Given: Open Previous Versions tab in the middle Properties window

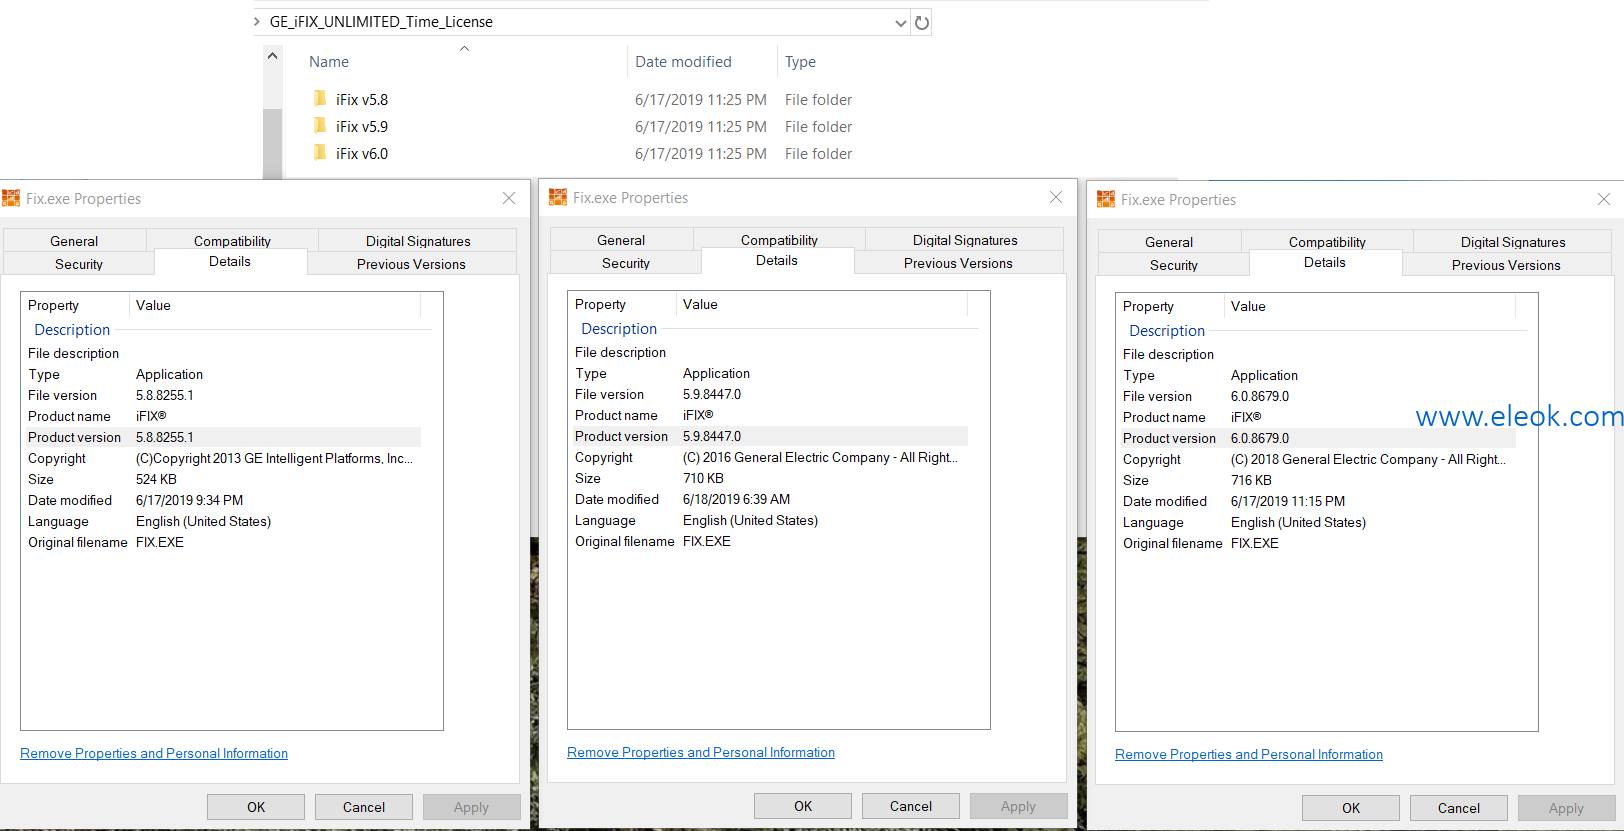Looking at the screenshot, I should (x=958, y=263).
